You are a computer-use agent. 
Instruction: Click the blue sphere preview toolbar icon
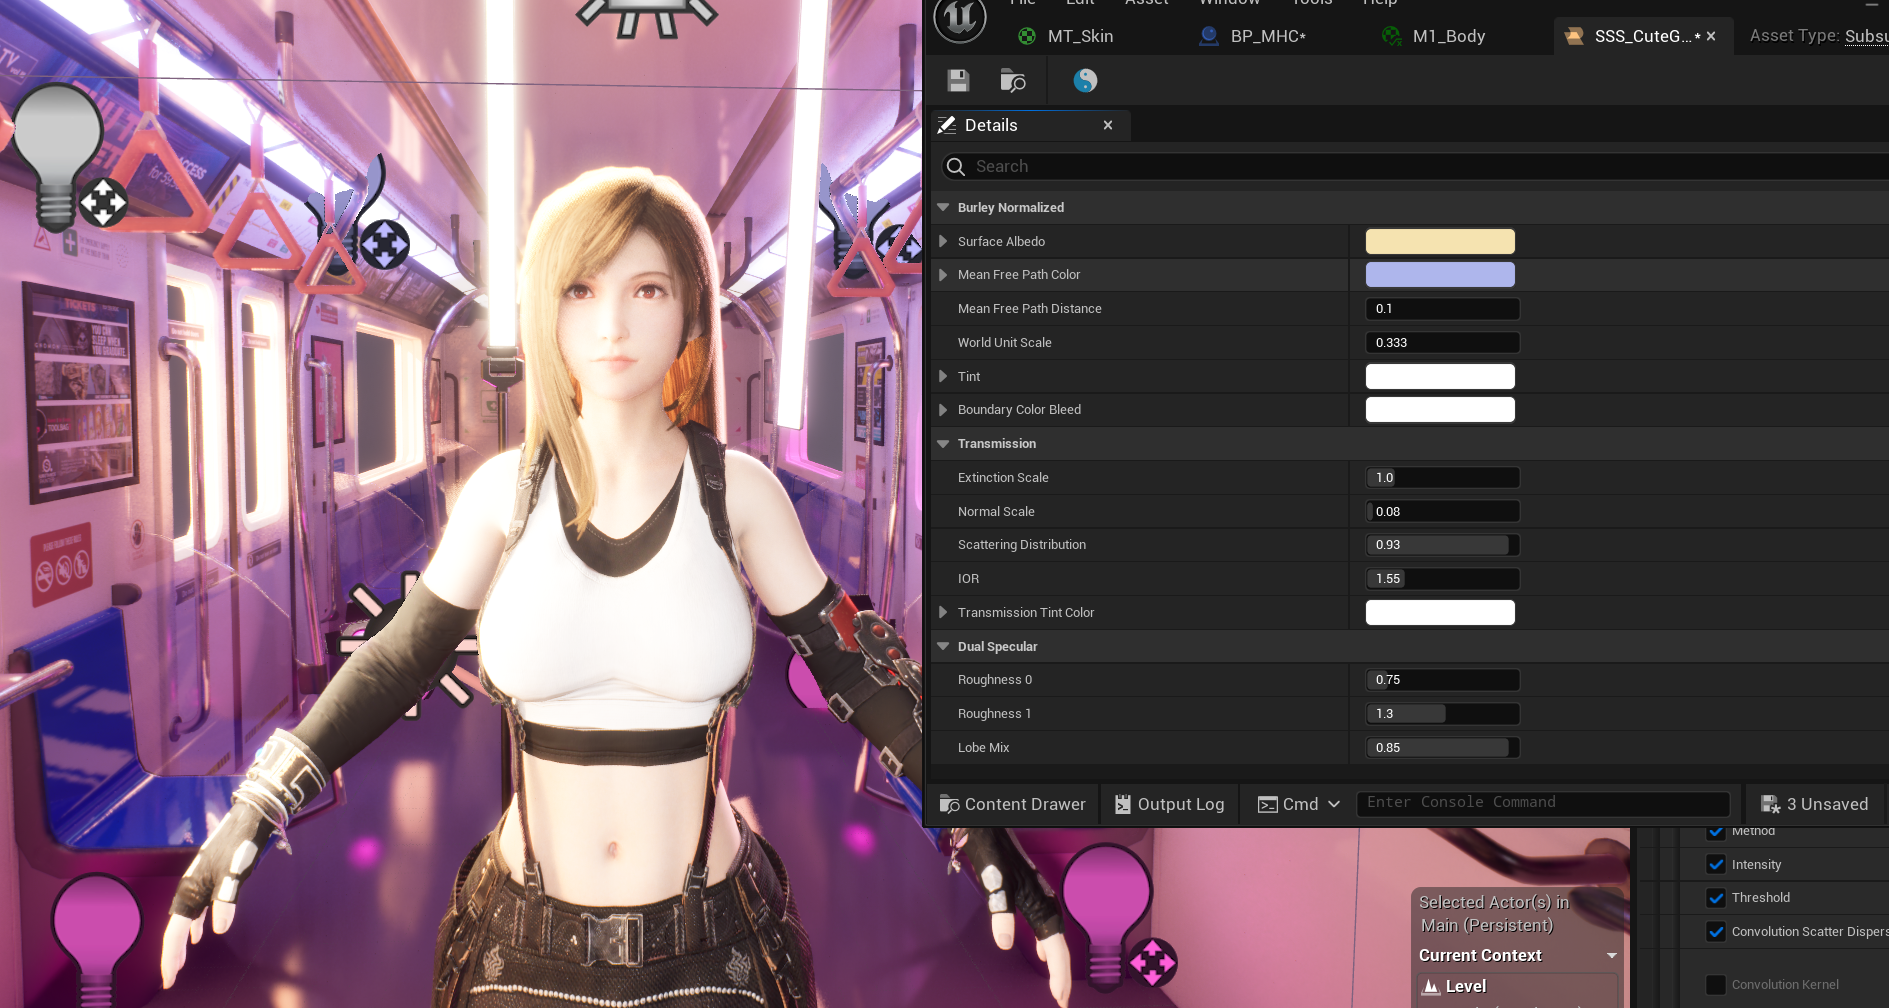pos(1085,81)
